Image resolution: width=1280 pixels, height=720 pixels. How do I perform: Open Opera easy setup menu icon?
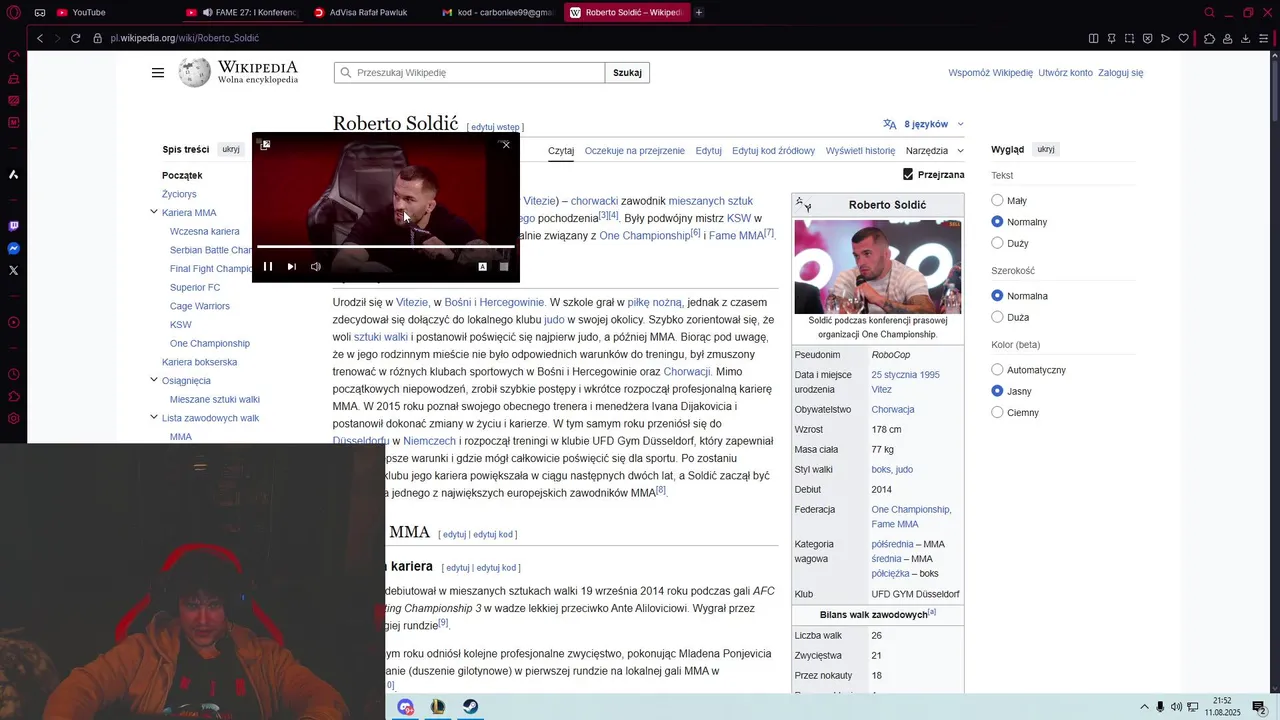[1265, 38]
